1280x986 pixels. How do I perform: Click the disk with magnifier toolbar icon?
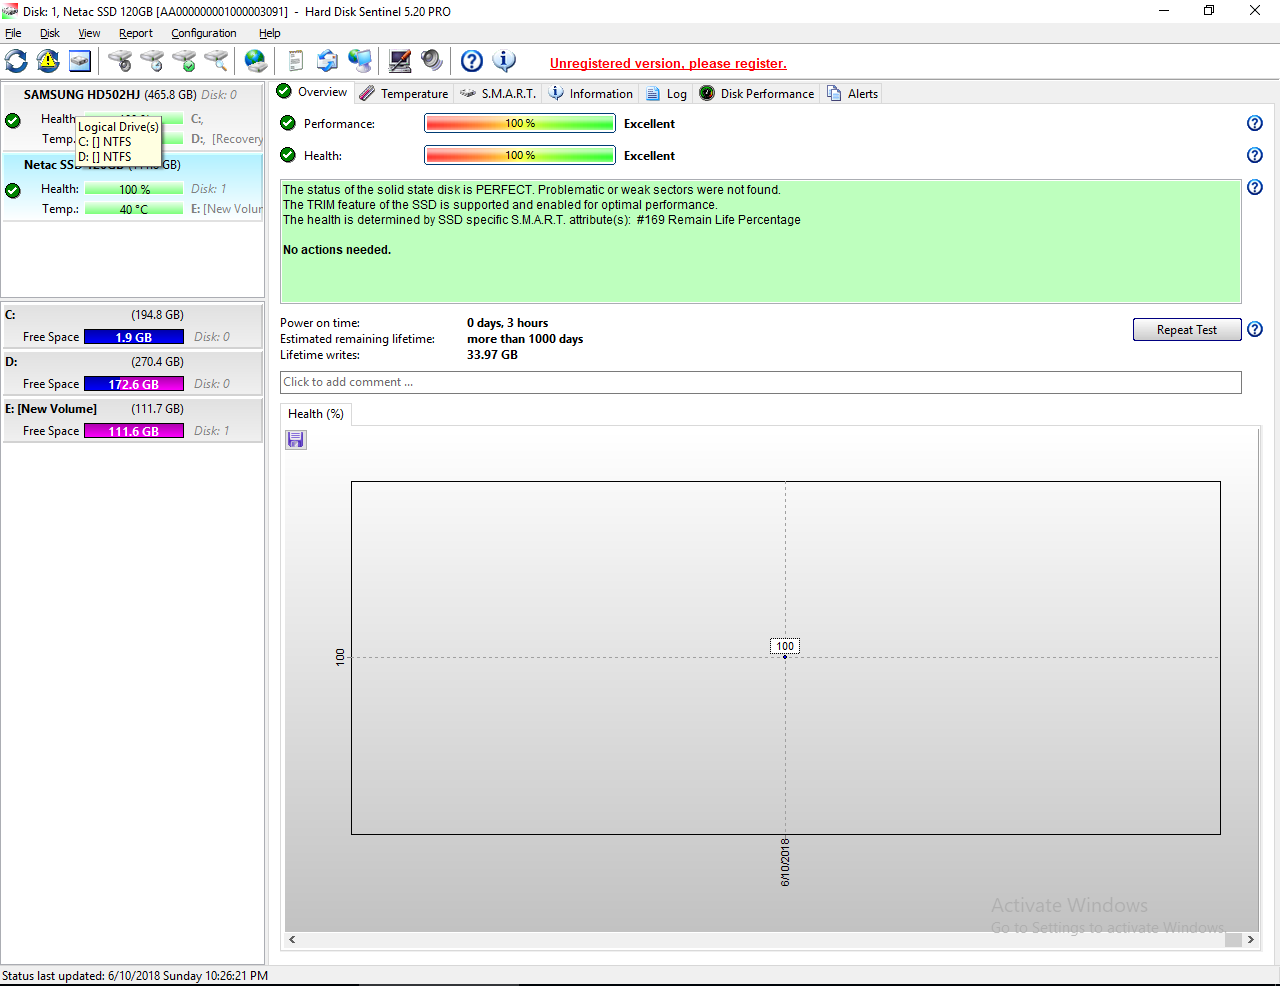coord(216,61)
